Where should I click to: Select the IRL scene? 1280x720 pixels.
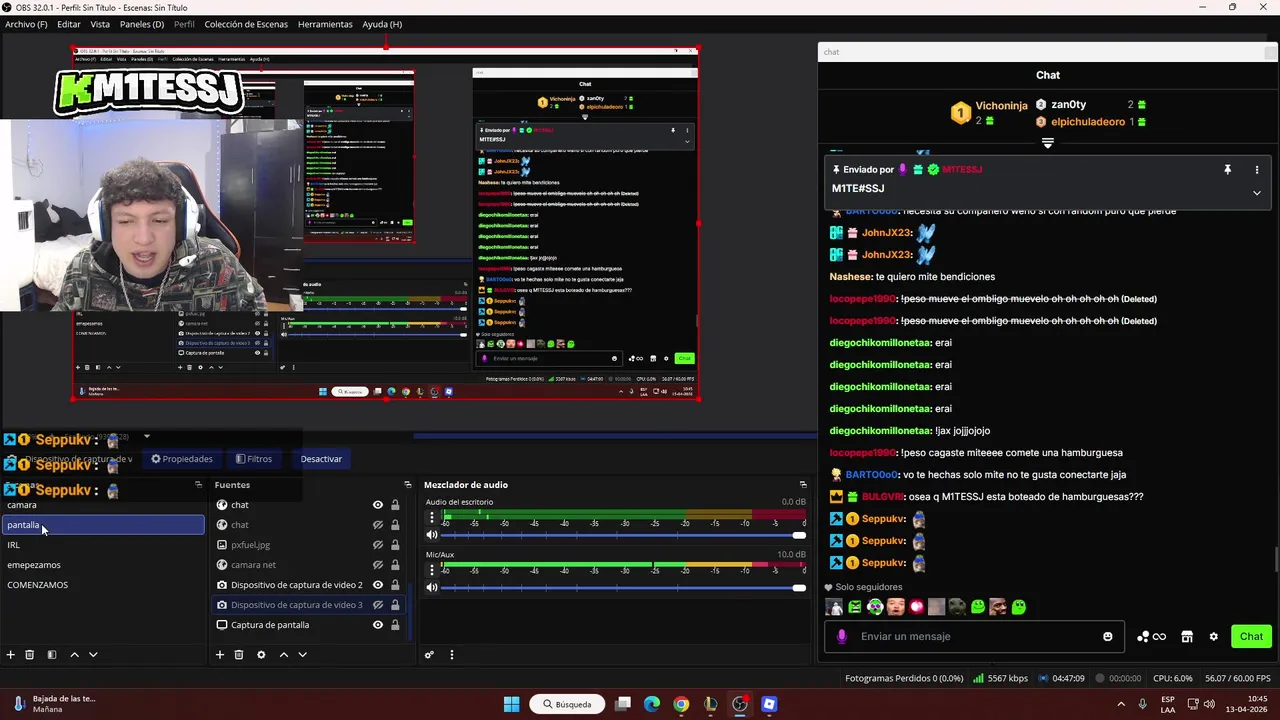click(x=103, y=545)
